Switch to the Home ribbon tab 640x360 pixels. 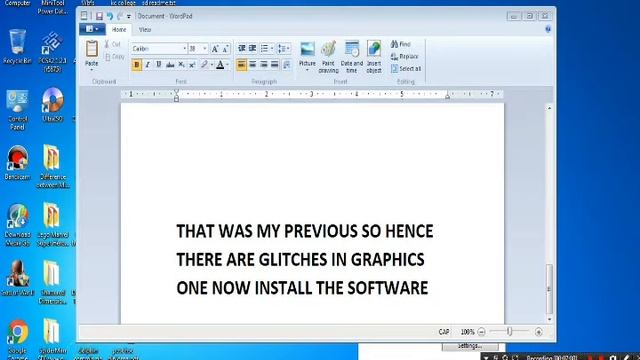coord(119,30)
